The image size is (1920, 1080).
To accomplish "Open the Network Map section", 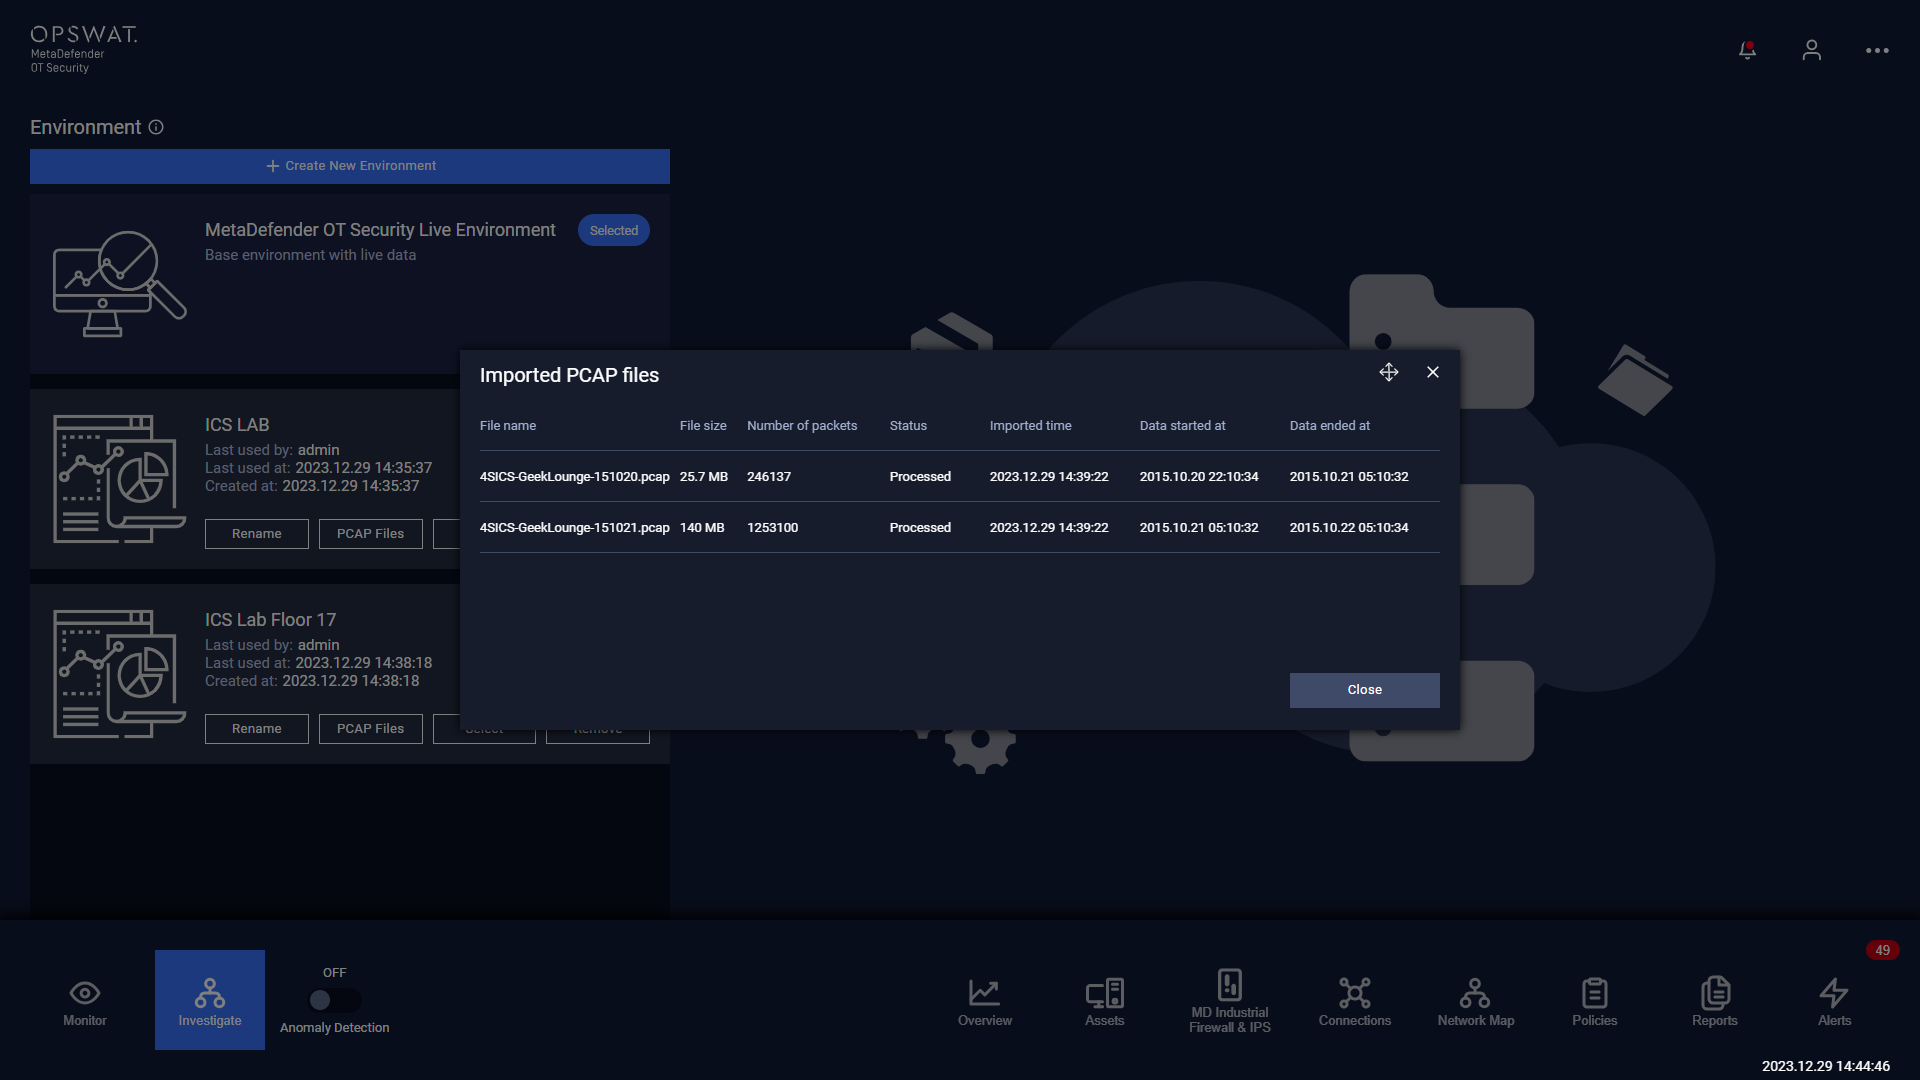I will (1476, 1002).
